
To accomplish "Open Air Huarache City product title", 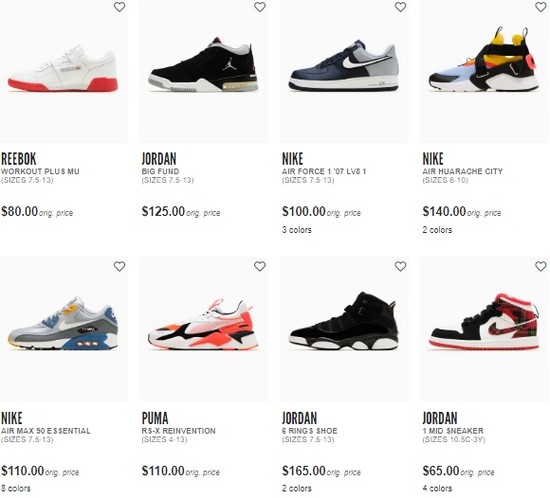I will point(462,171).
